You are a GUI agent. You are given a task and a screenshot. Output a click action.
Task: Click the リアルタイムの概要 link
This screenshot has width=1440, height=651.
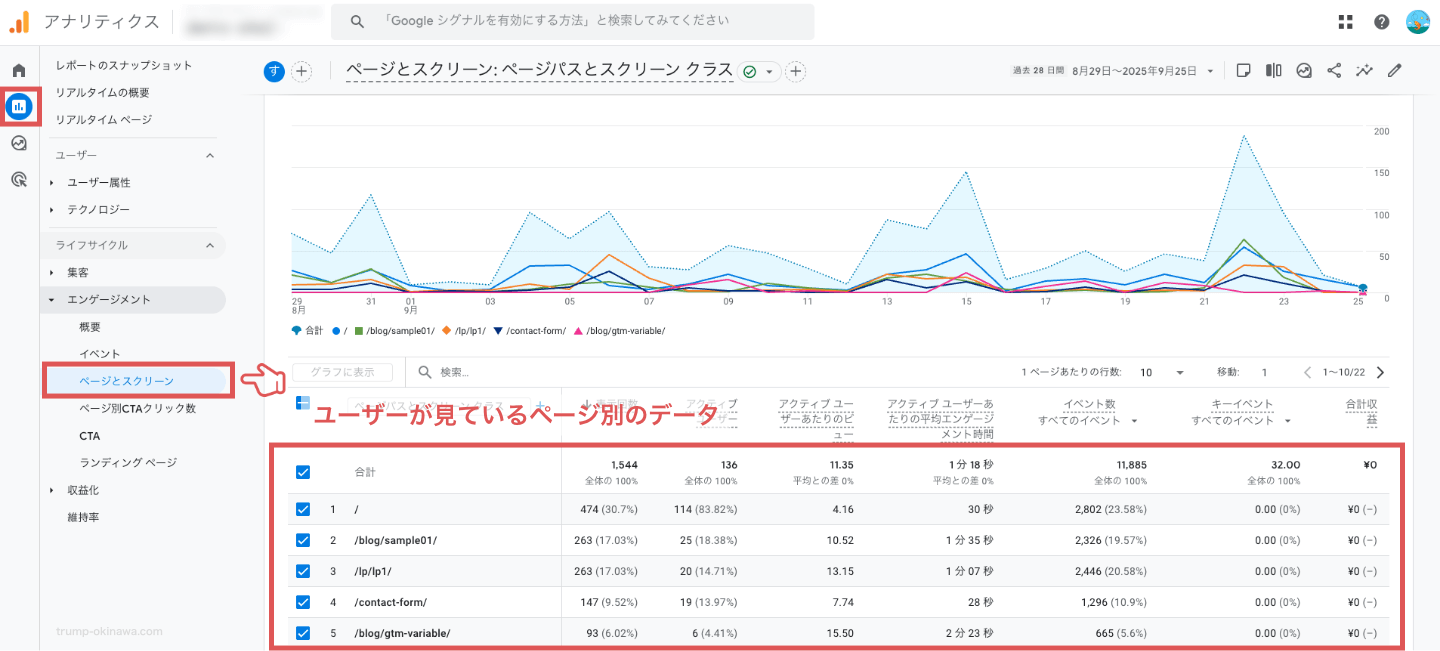[x=103, y=92]
